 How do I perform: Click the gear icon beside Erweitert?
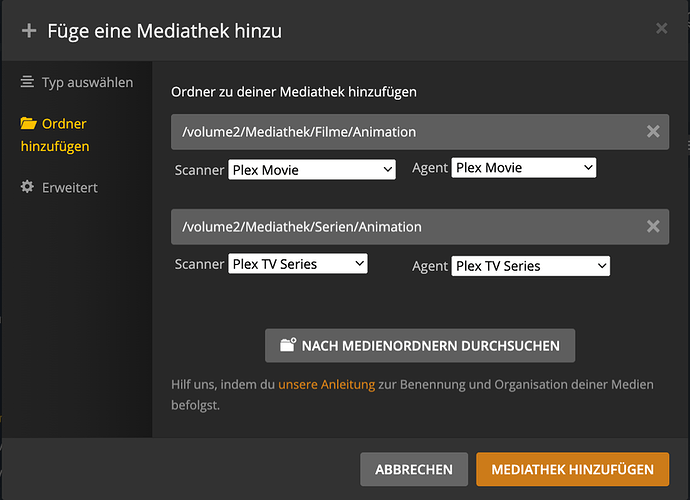(27, 187)
